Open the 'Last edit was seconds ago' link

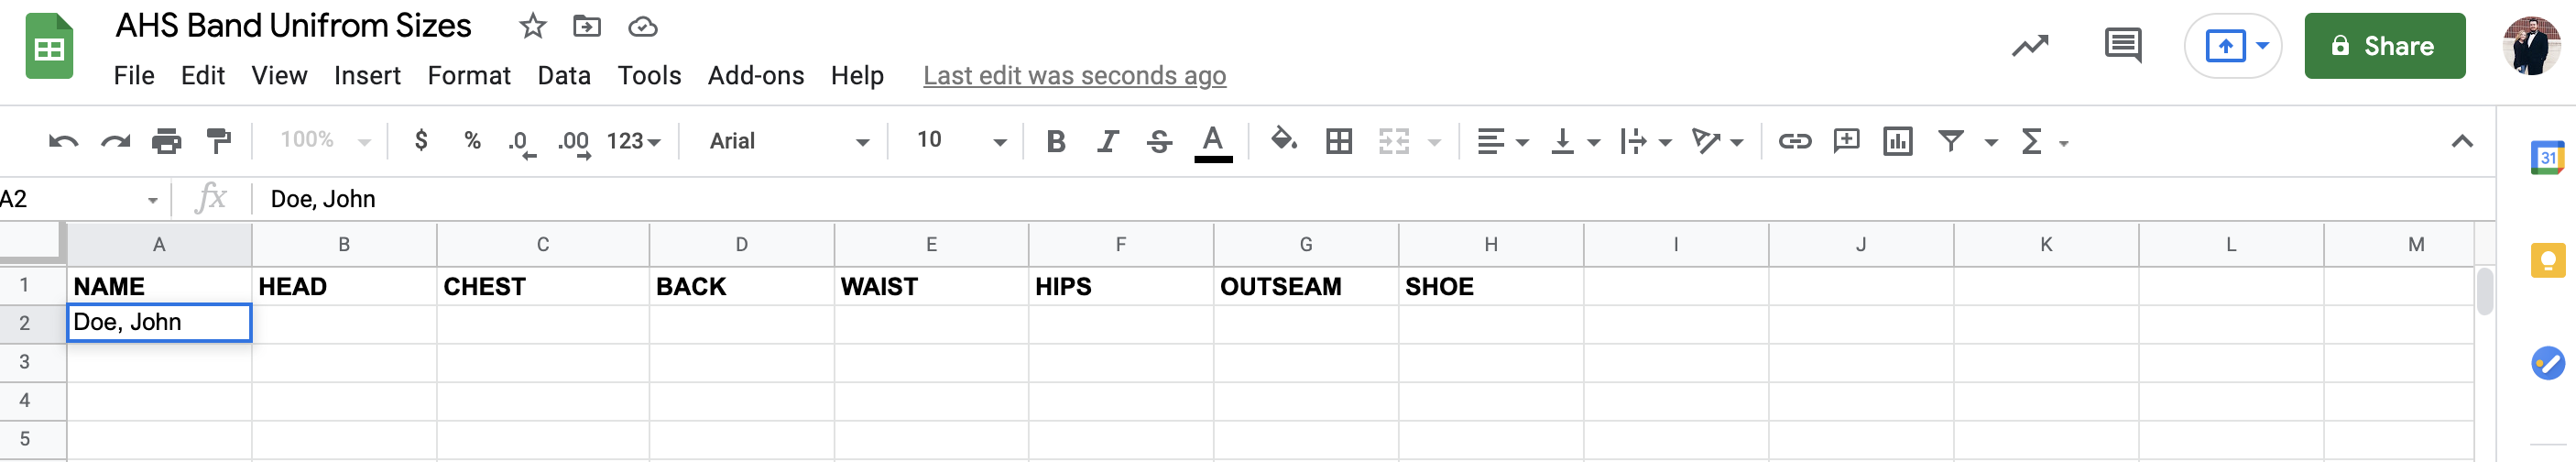click(1074, 76)
